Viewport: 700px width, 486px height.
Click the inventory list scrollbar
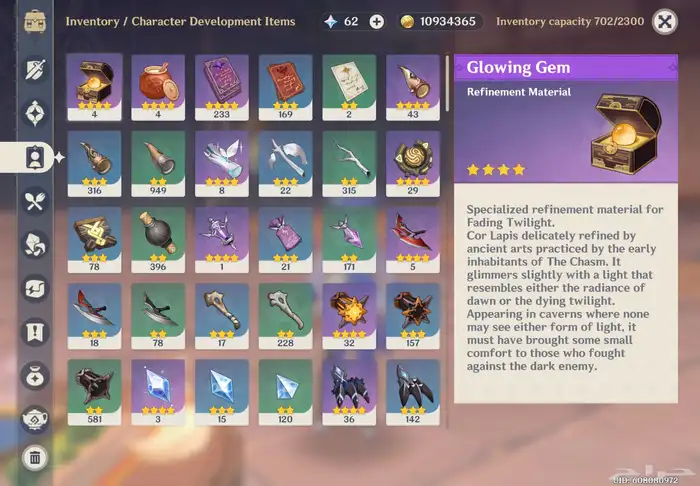[x=447, y=84]
